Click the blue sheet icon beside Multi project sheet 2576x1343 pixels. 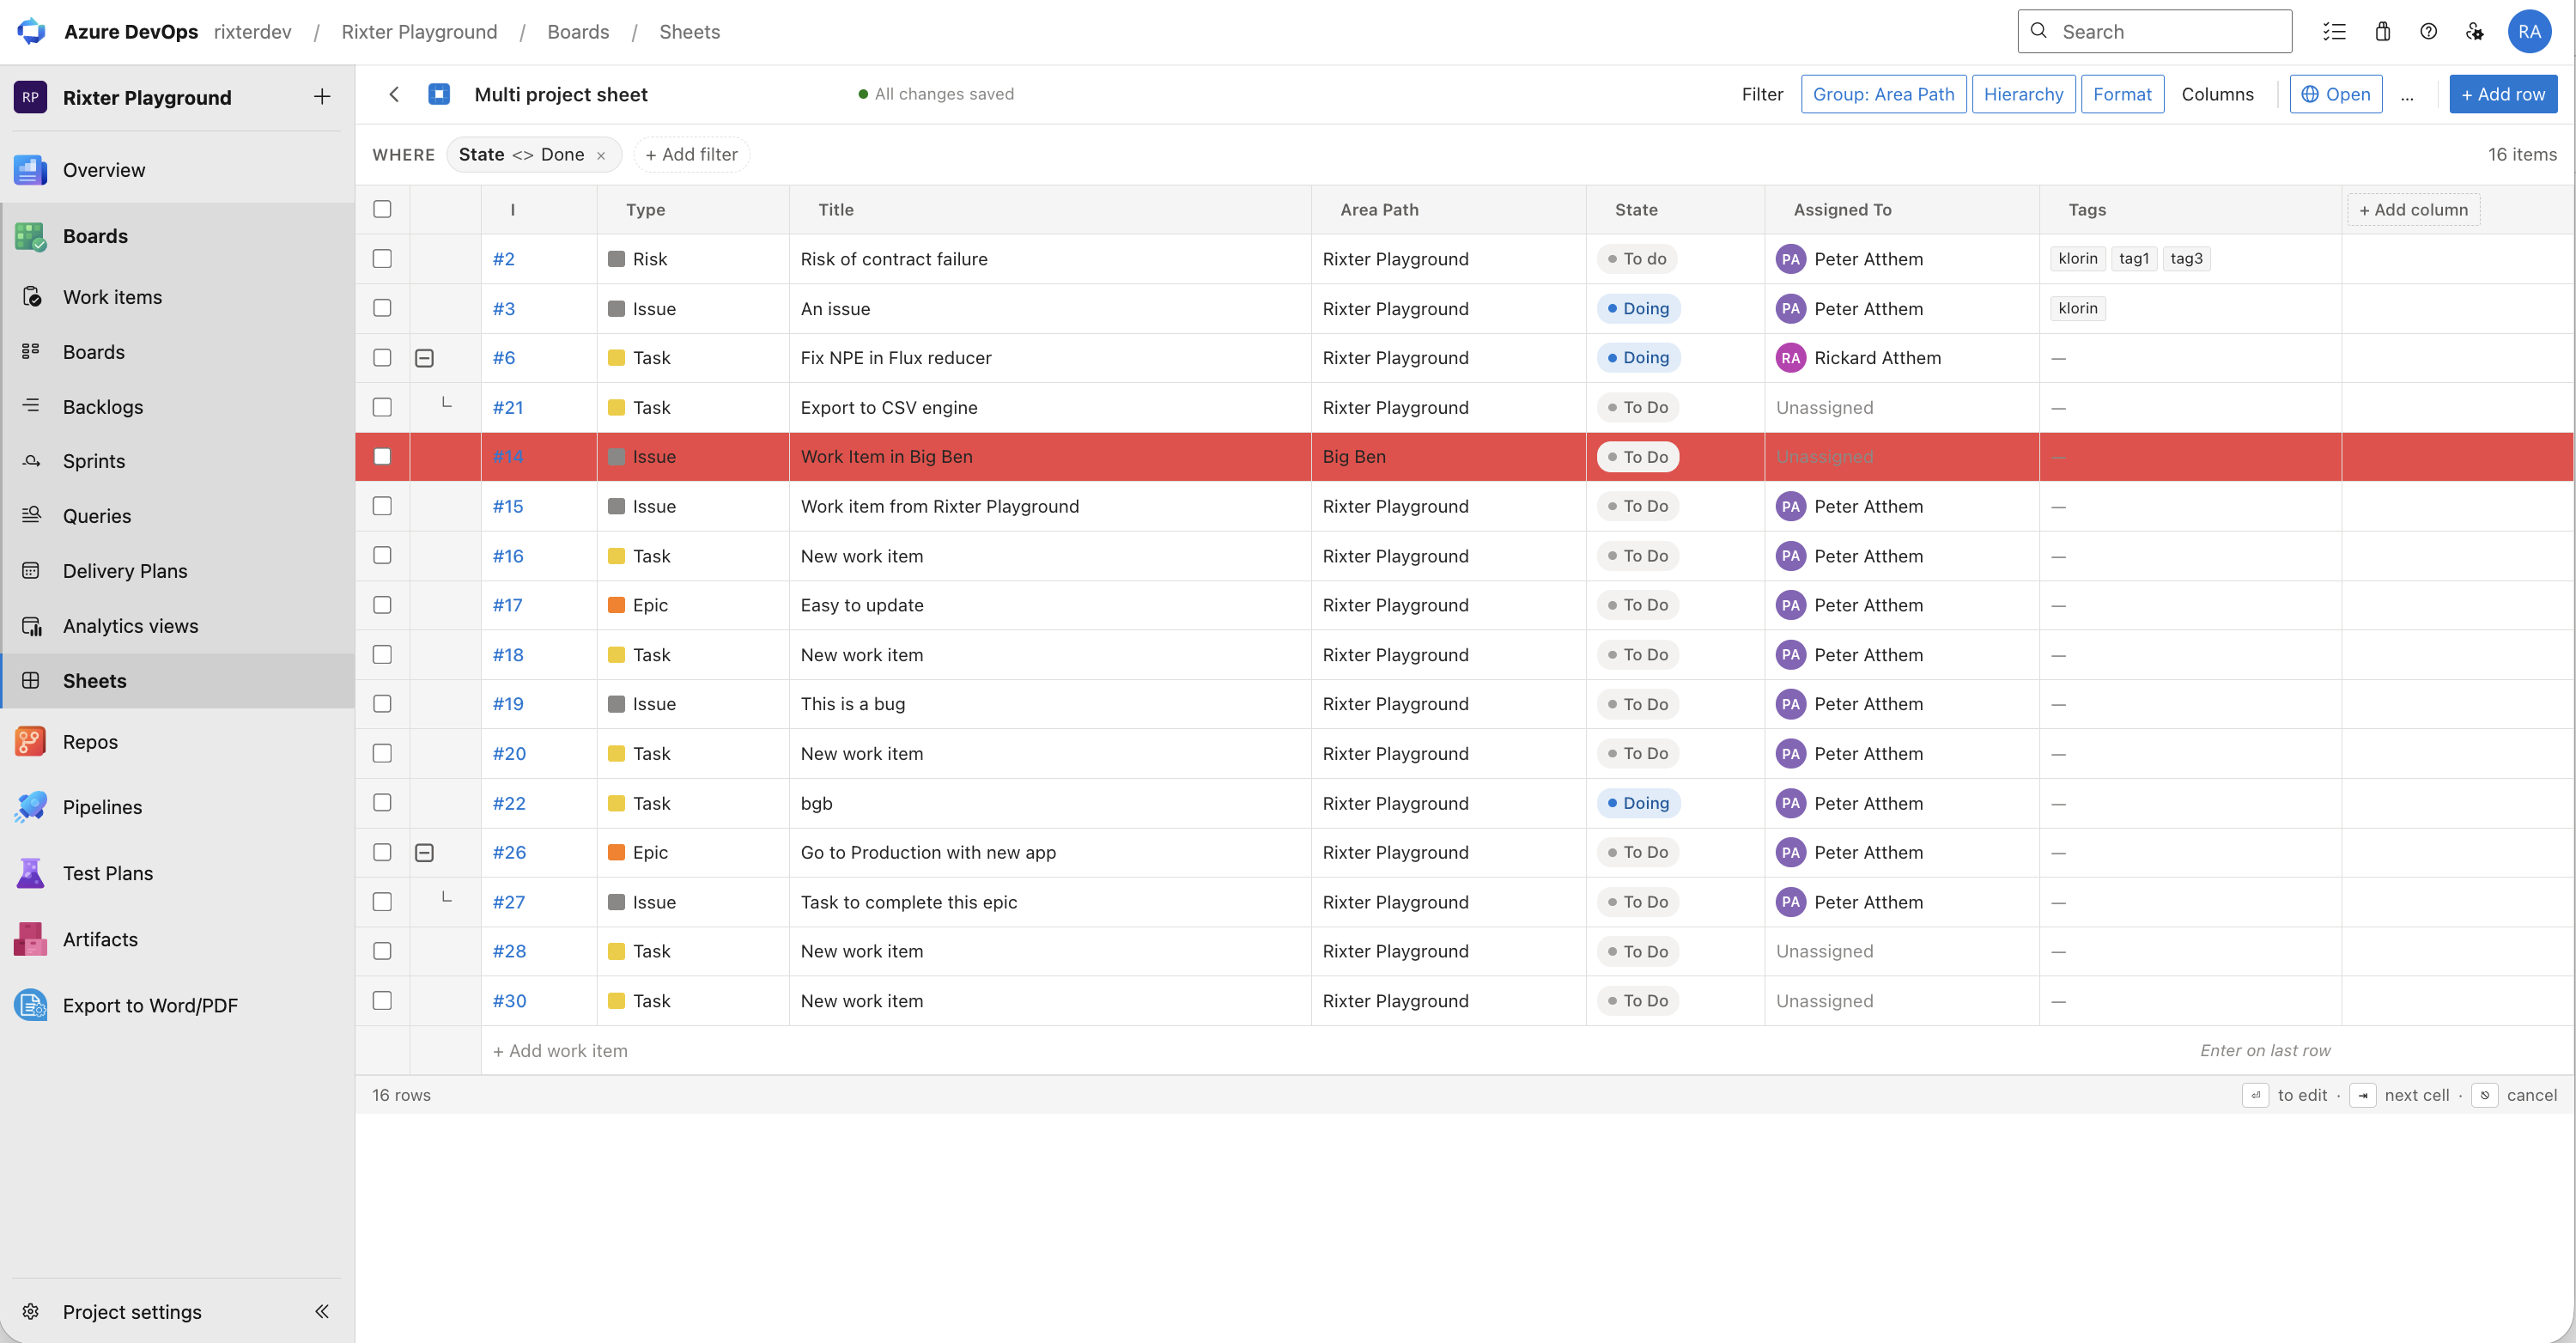[x=439, y=94]
